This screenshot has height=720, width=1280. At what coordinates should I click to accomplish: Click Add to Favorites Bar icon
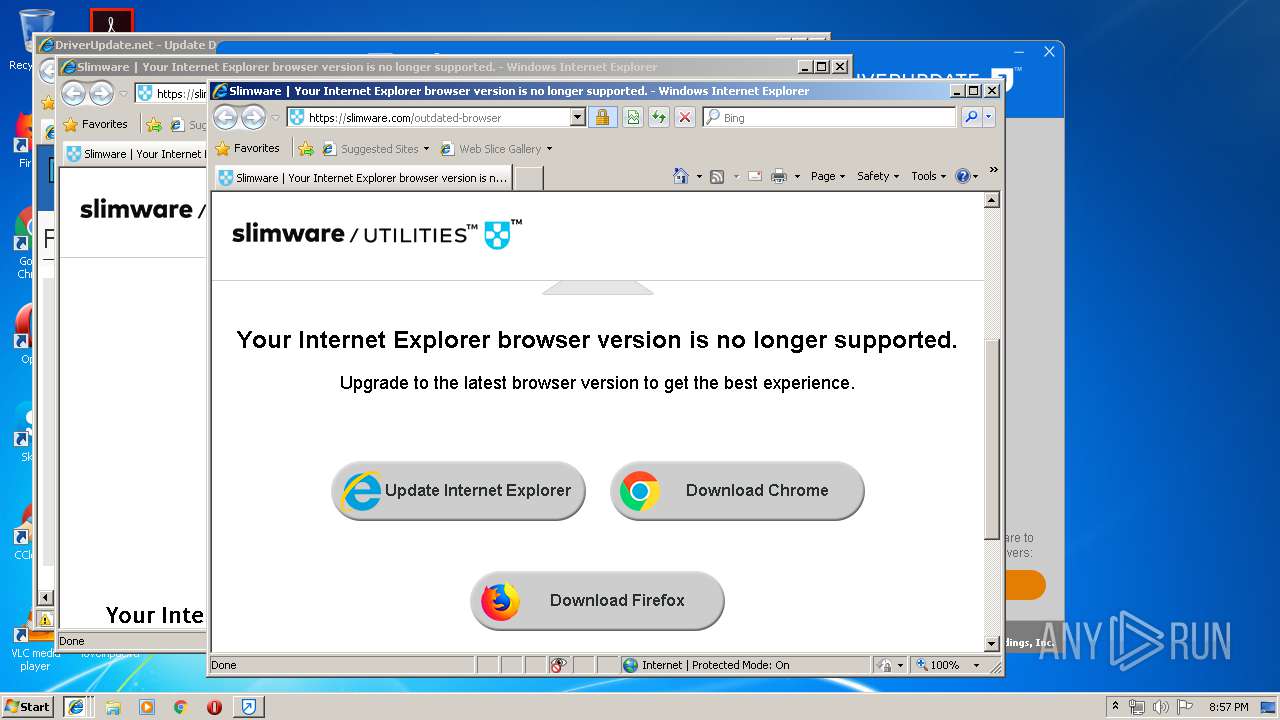(306, 149)
